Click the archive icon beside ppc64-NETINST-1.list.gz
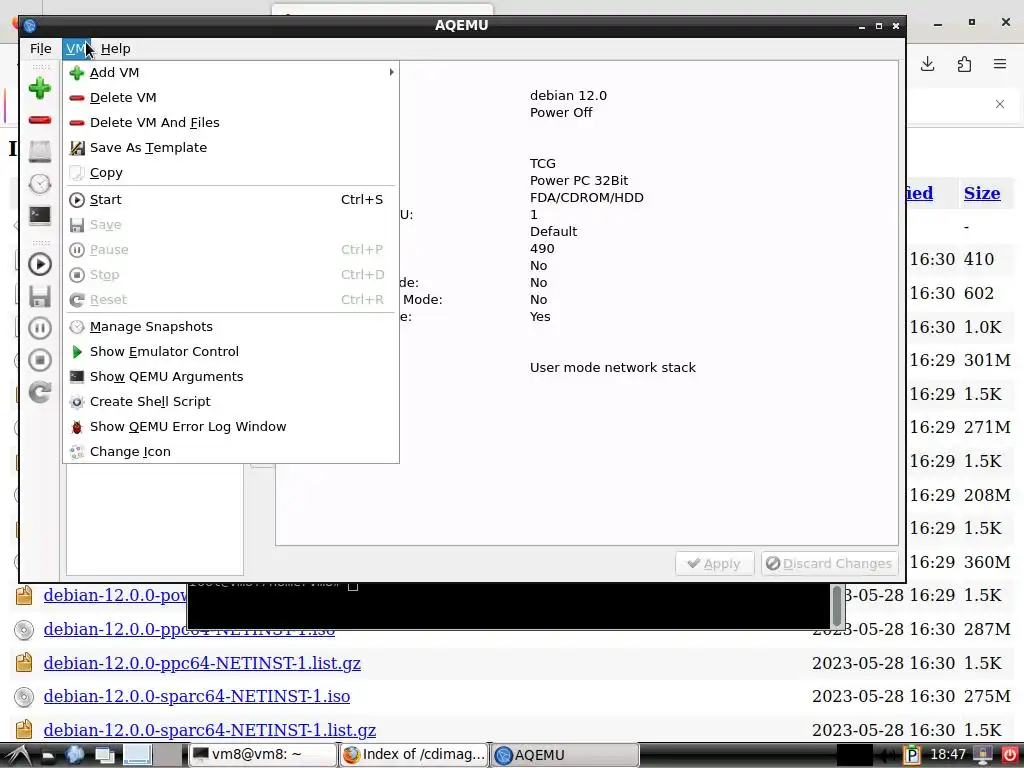 pos(24,663)
